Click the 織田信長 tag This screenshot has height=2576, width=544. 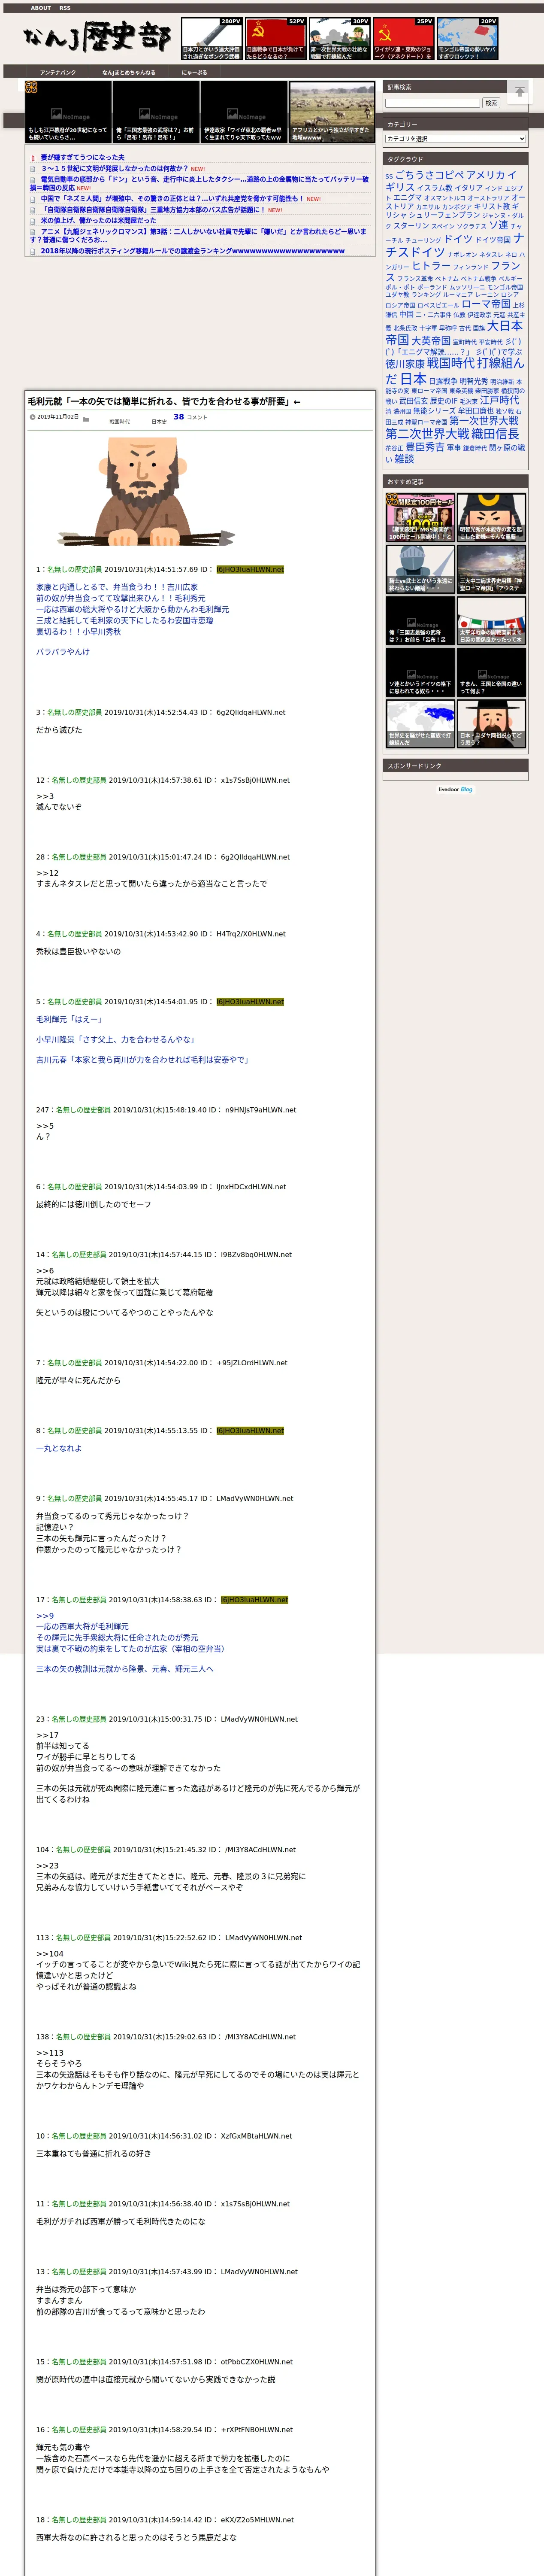point(495,434)
